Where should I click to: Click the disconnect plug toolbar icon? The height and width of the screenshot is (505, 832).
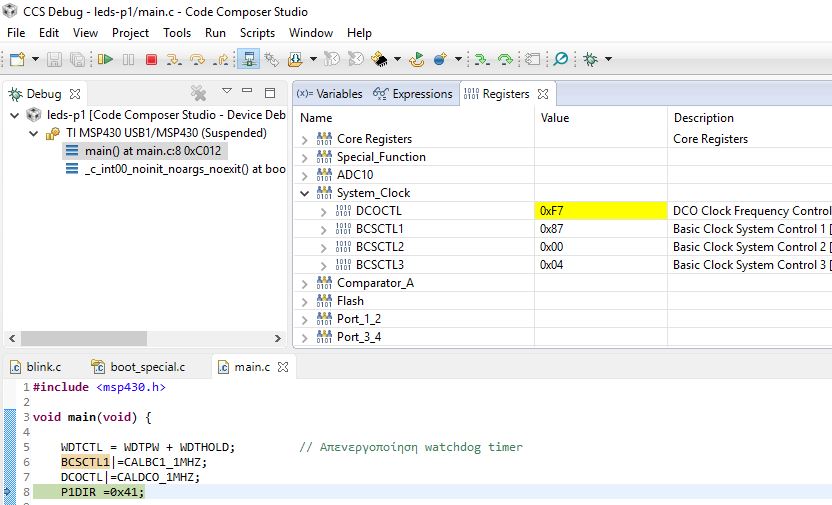pos(272,59)
